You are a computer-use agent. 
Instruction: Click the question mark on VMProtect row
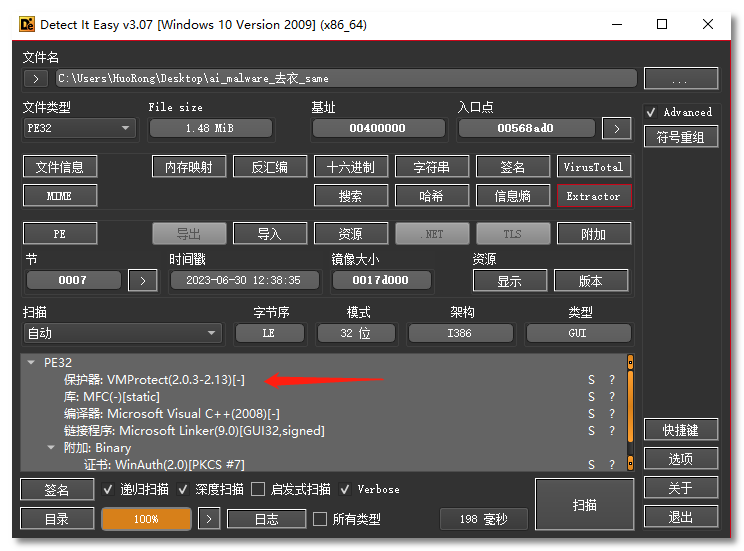tap(612, 380)
